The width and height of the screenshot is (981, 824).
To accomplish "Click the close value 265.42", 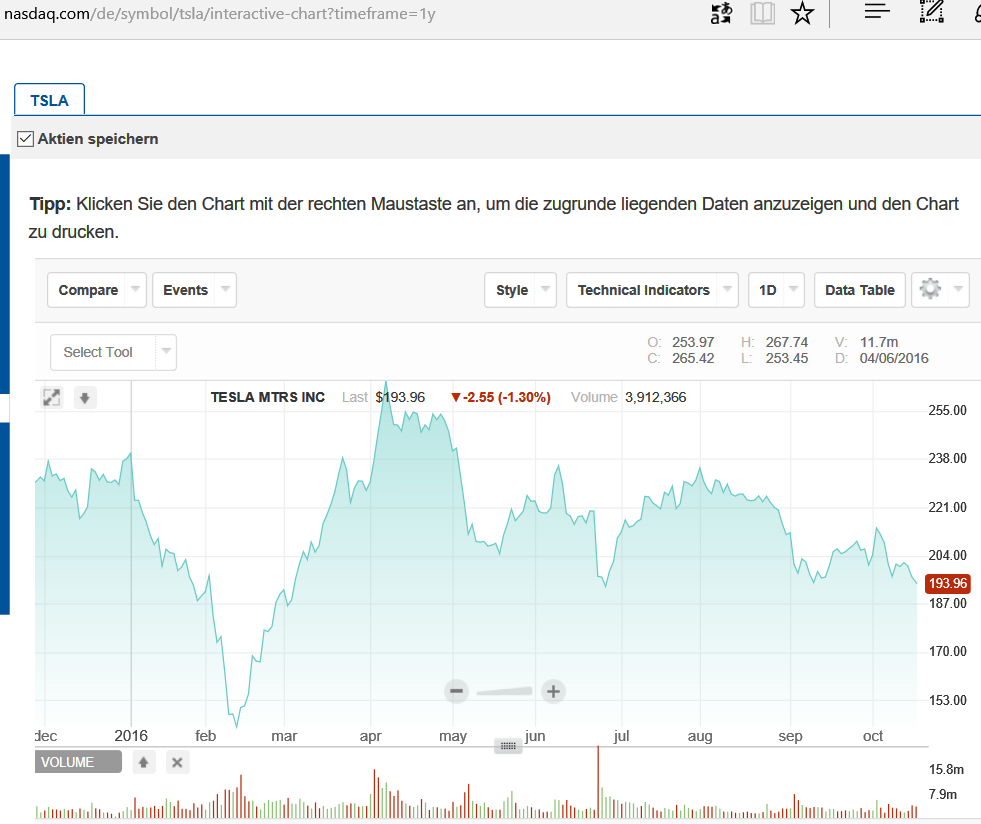I will coord(693,358).
